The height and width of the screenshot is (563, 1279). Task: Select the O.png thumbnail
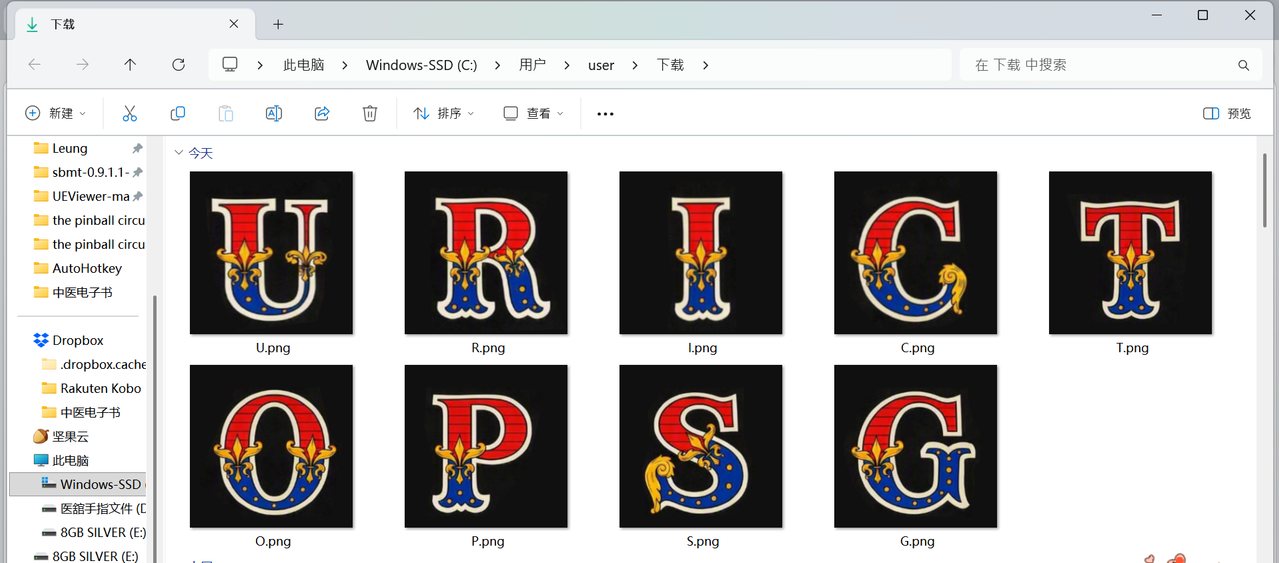[x=271, y=446]
